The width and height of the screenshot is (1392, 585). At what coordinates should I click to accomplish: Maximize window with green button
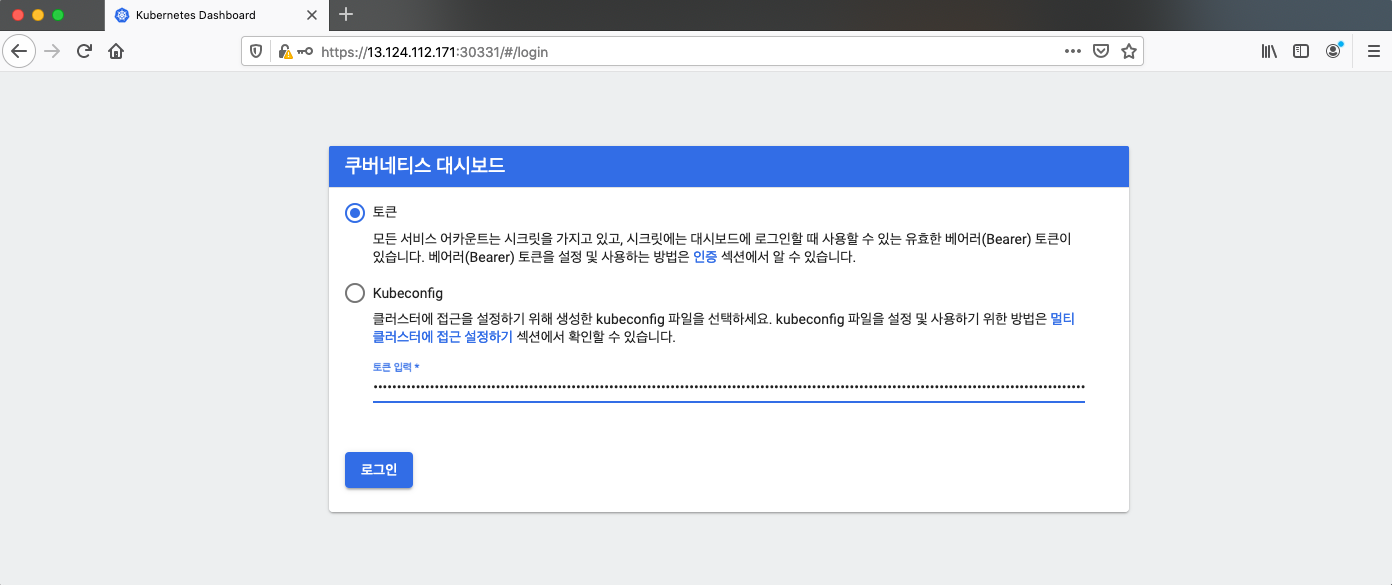point(58,15)
